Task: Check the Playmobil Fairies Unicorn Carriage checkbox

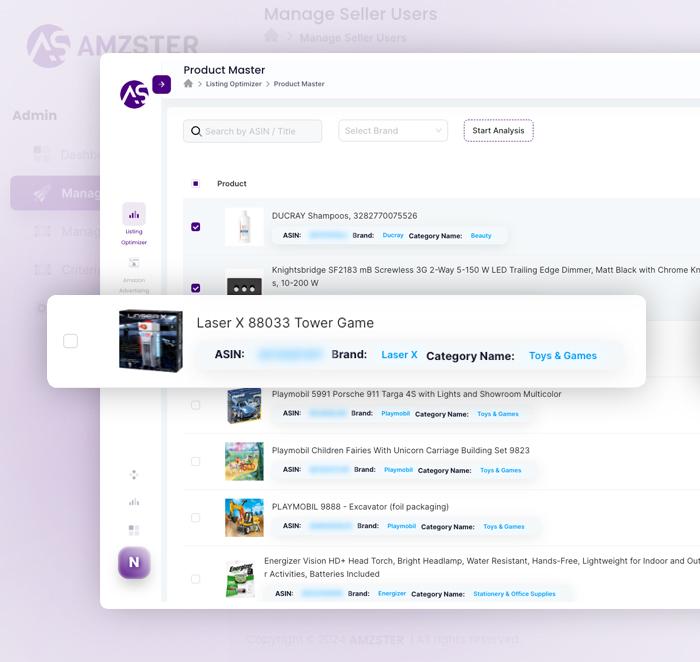Action: [x=196, y=461]
